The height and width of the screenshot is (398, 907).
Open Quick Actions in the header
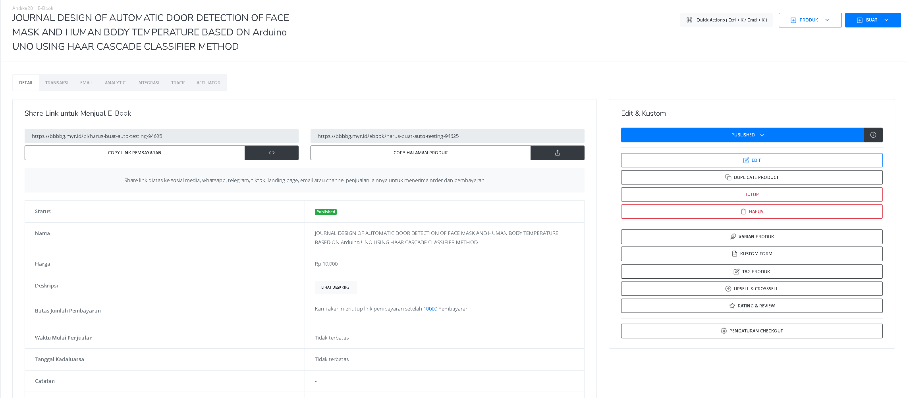726,20
